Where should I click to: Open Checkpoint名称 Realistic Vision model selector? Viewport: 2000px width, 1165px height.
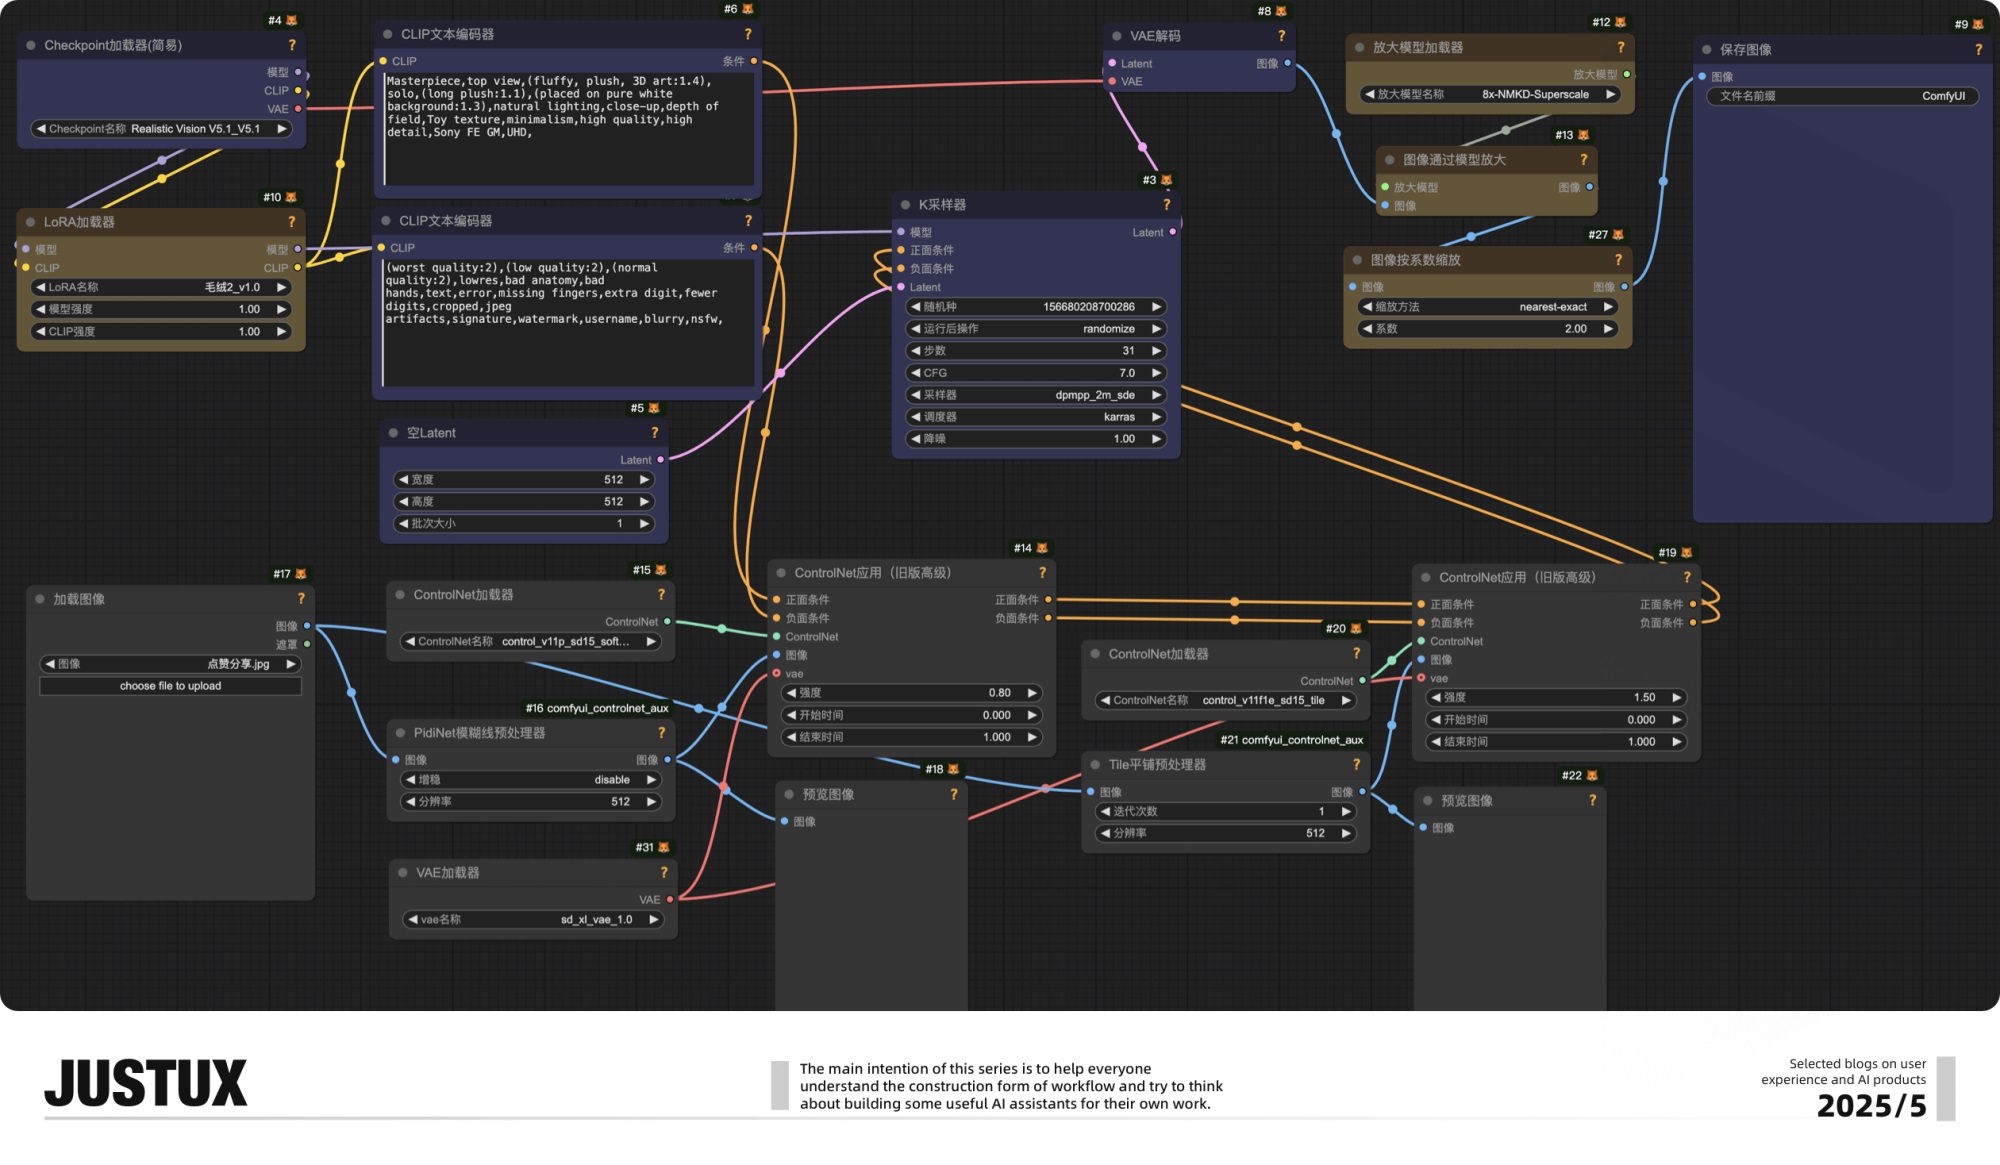[160, 129]
